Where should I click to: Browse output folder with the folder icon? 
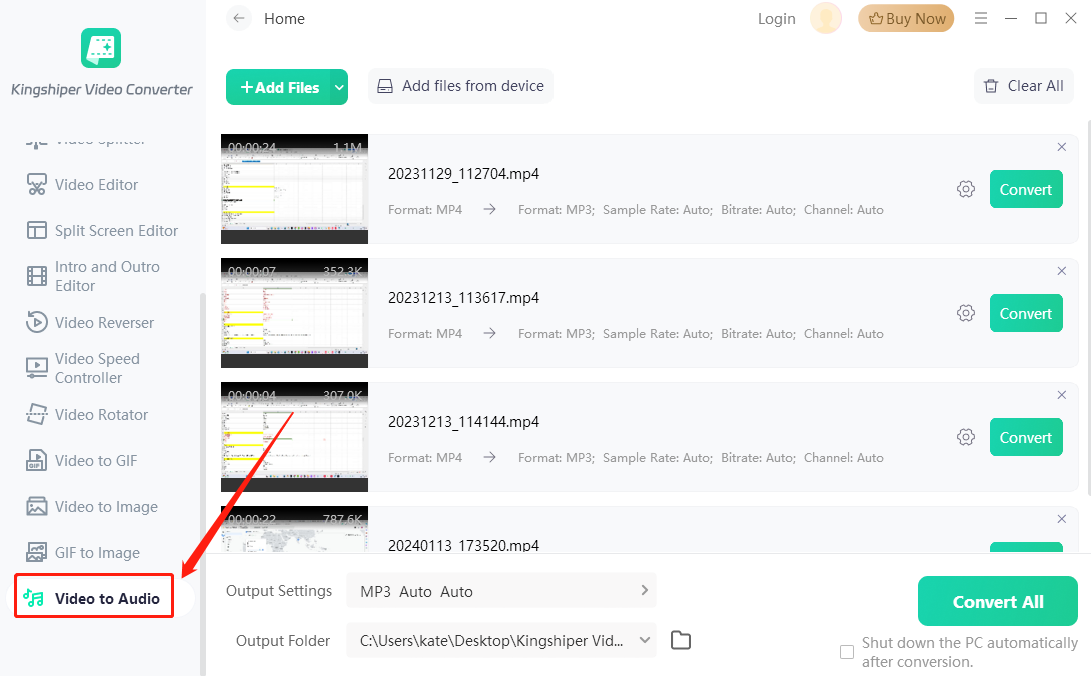pos(680,640)
